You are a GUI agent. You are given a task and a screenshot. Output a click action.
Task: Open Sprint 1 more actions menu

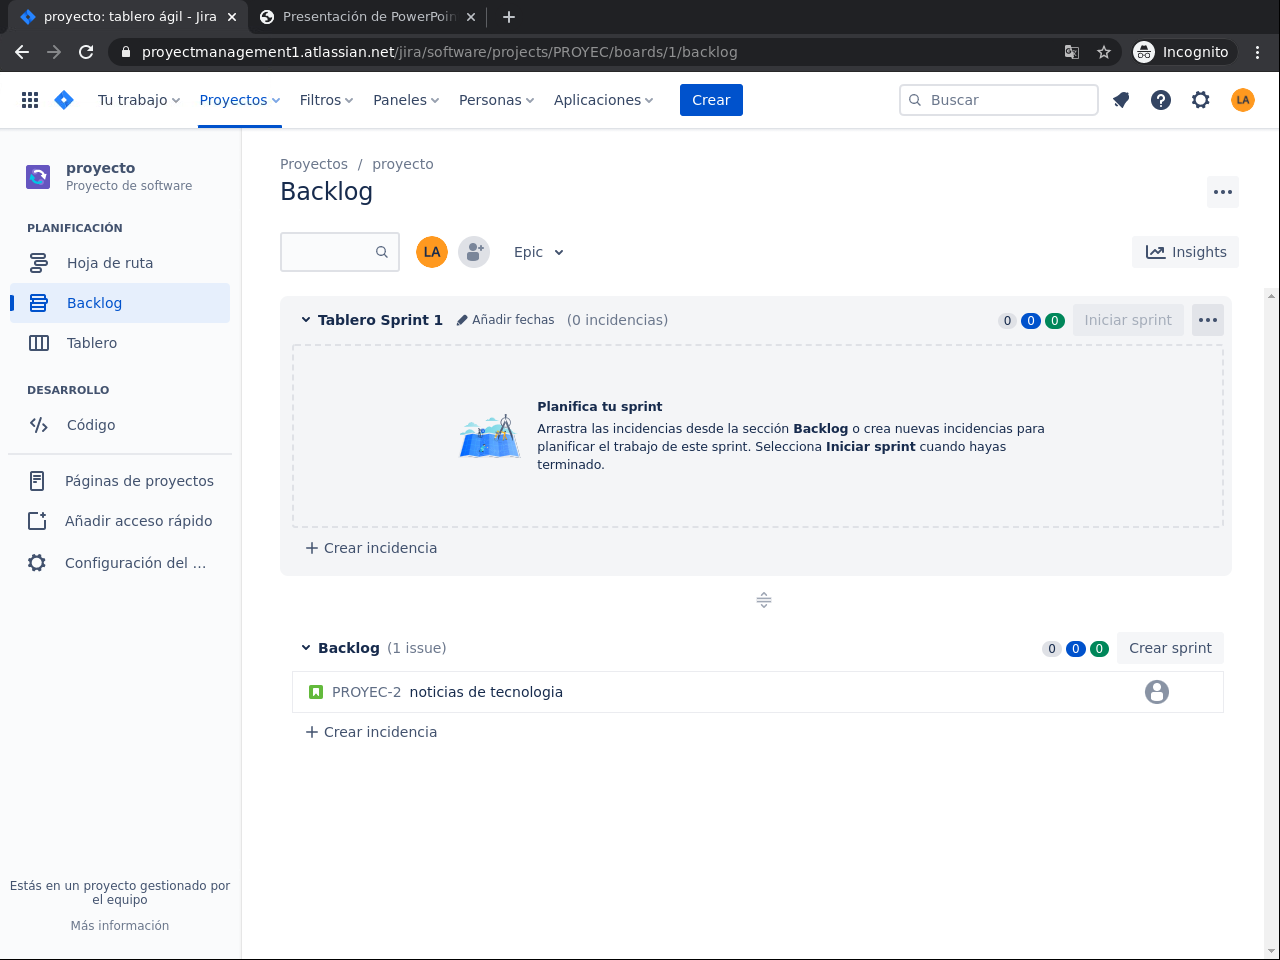click(x=1208, y=320)
